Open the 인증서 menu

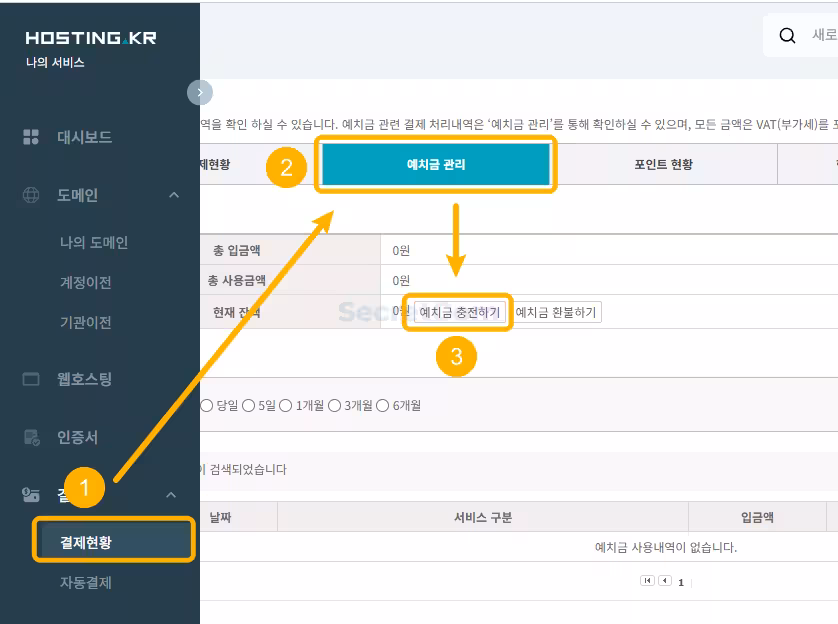77,438
